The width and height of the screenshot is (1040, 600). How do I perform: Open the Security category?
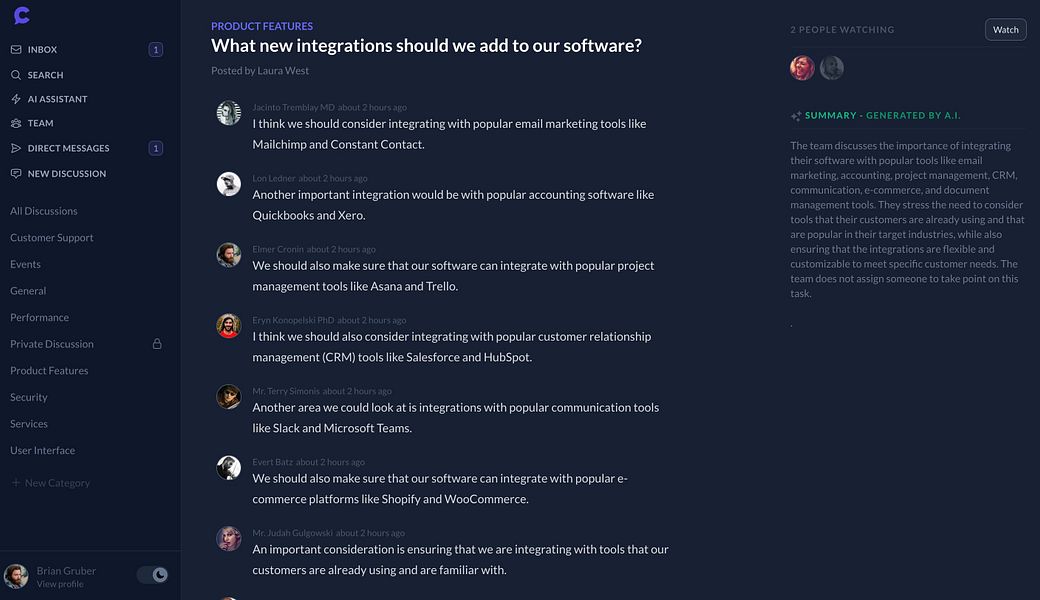tap(29, 396)
